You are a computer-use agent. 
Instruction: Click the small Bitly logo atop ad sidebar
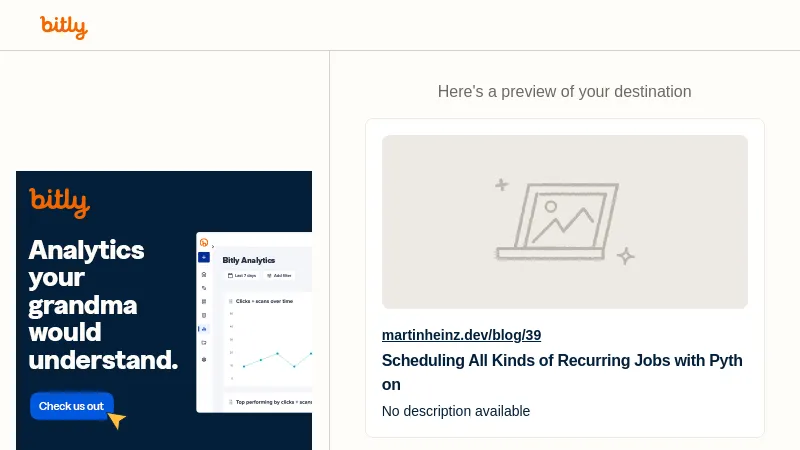click(x=204, y=242)
